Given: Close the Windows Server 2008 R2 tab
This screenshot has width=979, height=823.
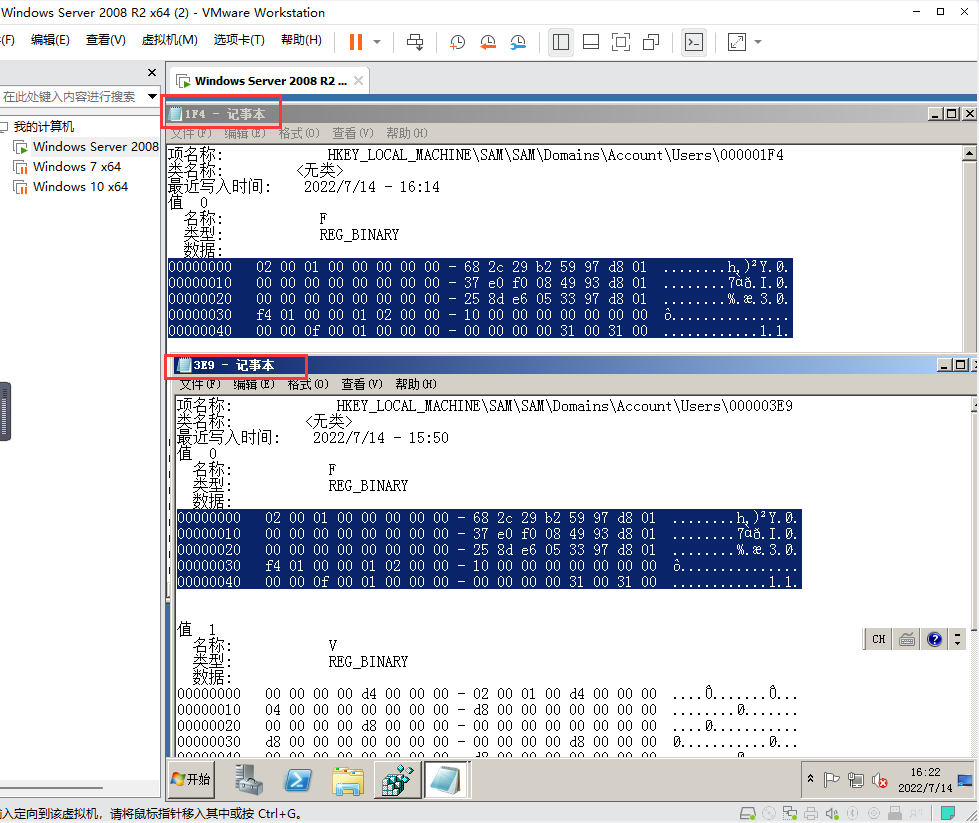Looking at the screenshot, I should click(x=358, y=81).
